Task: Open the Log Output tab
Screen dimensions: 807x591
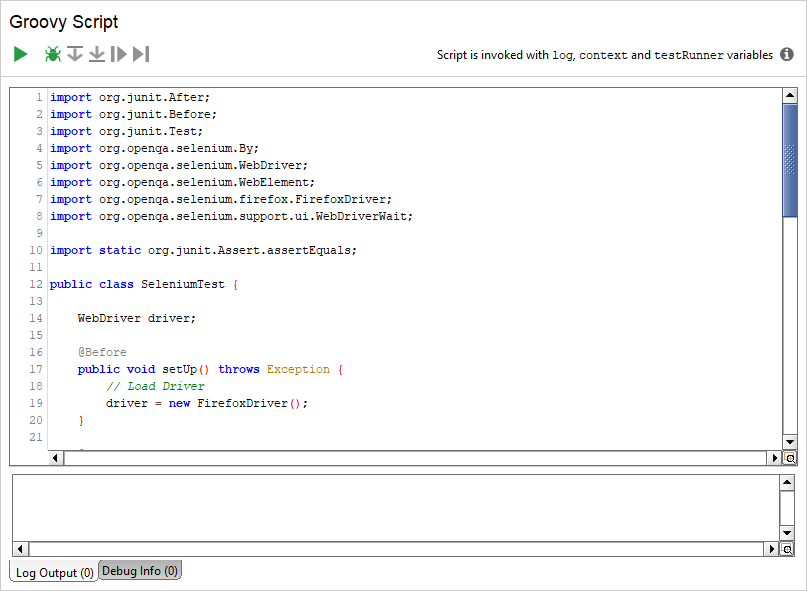Action: tap(52, 571)
